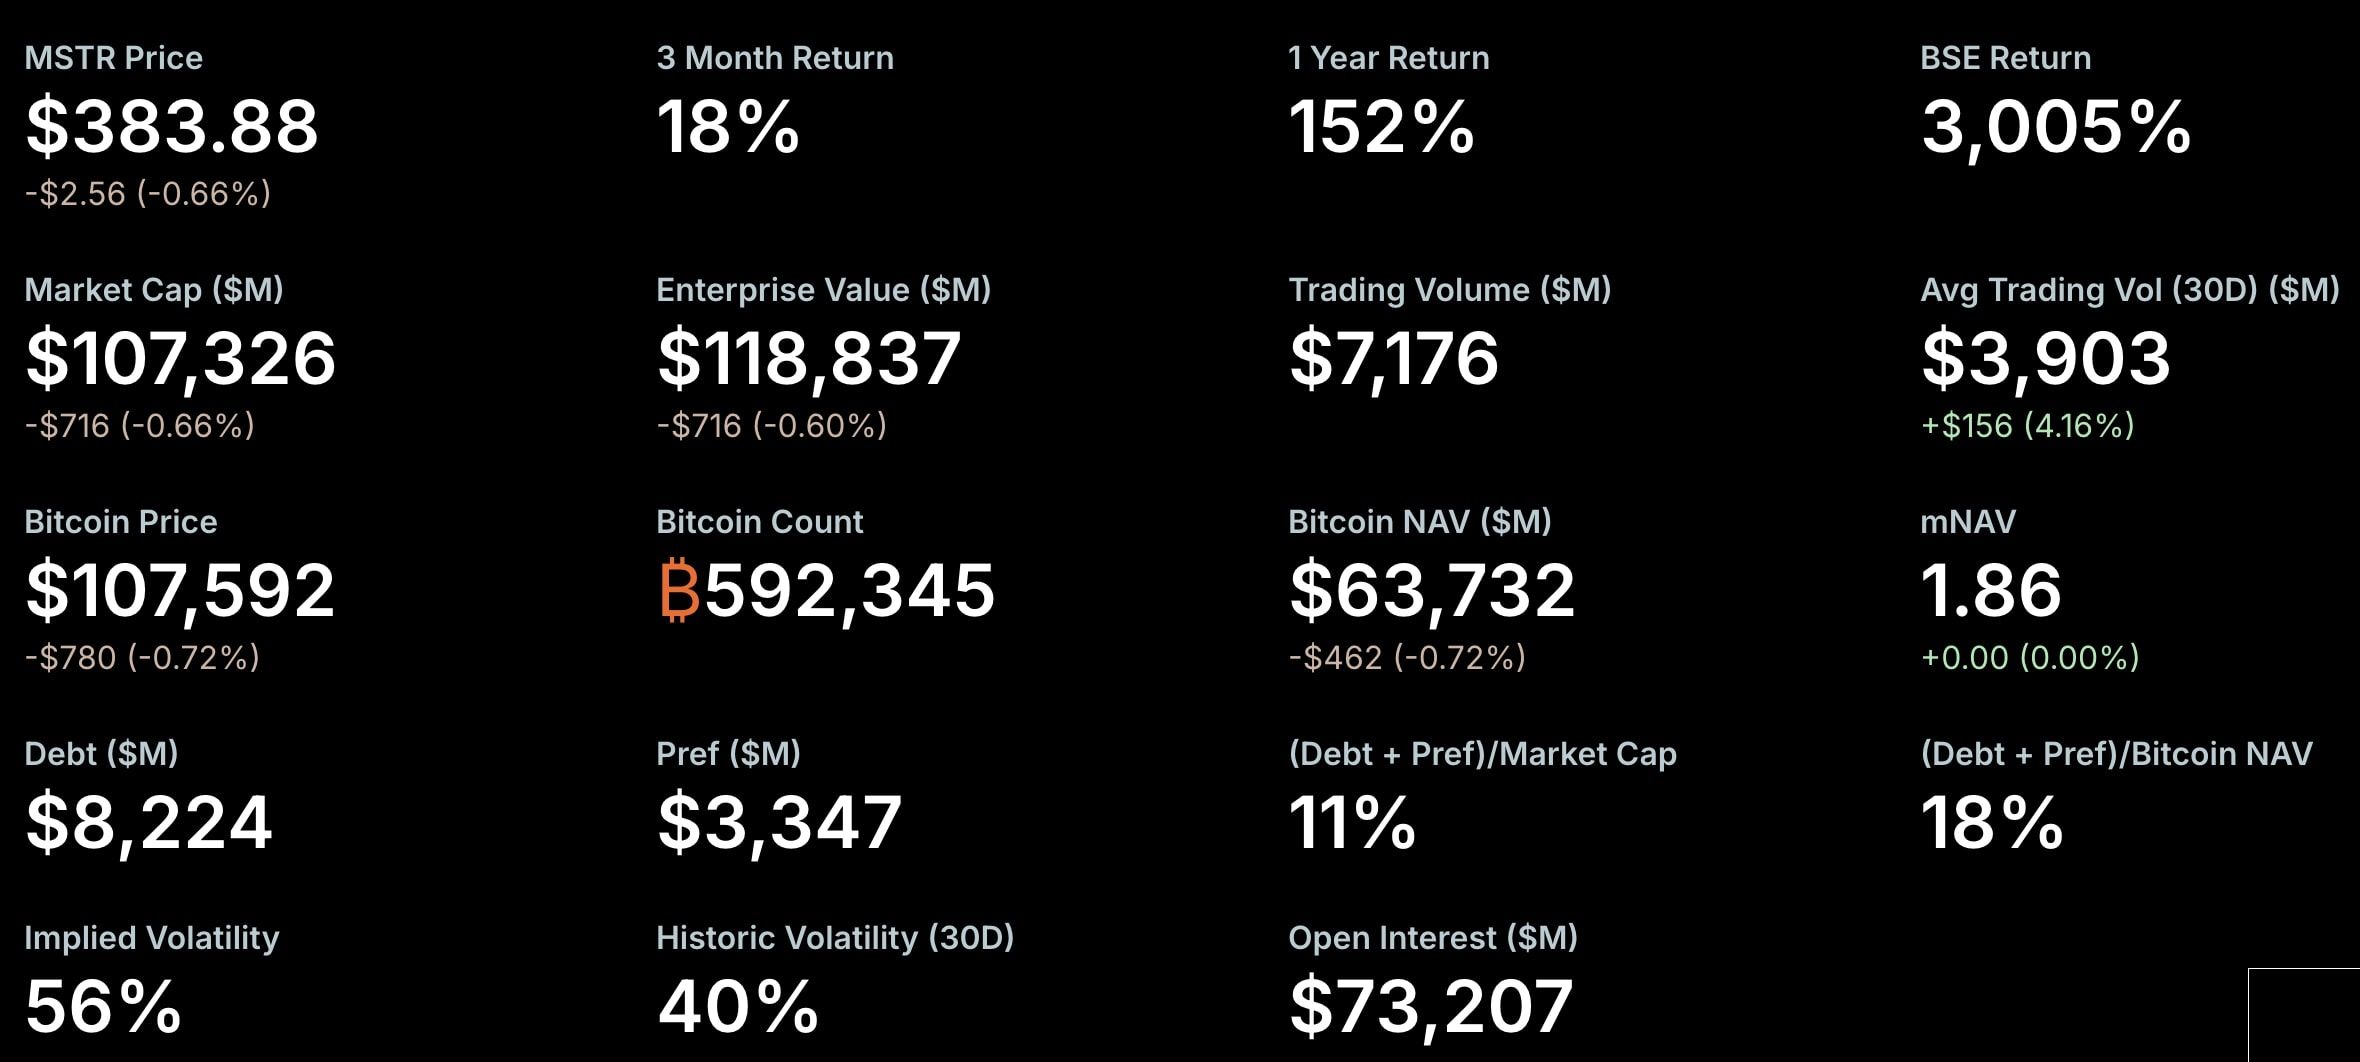Select the Debt ($M) $8,224 figure

pyautogui.click(x=149, y=824)
